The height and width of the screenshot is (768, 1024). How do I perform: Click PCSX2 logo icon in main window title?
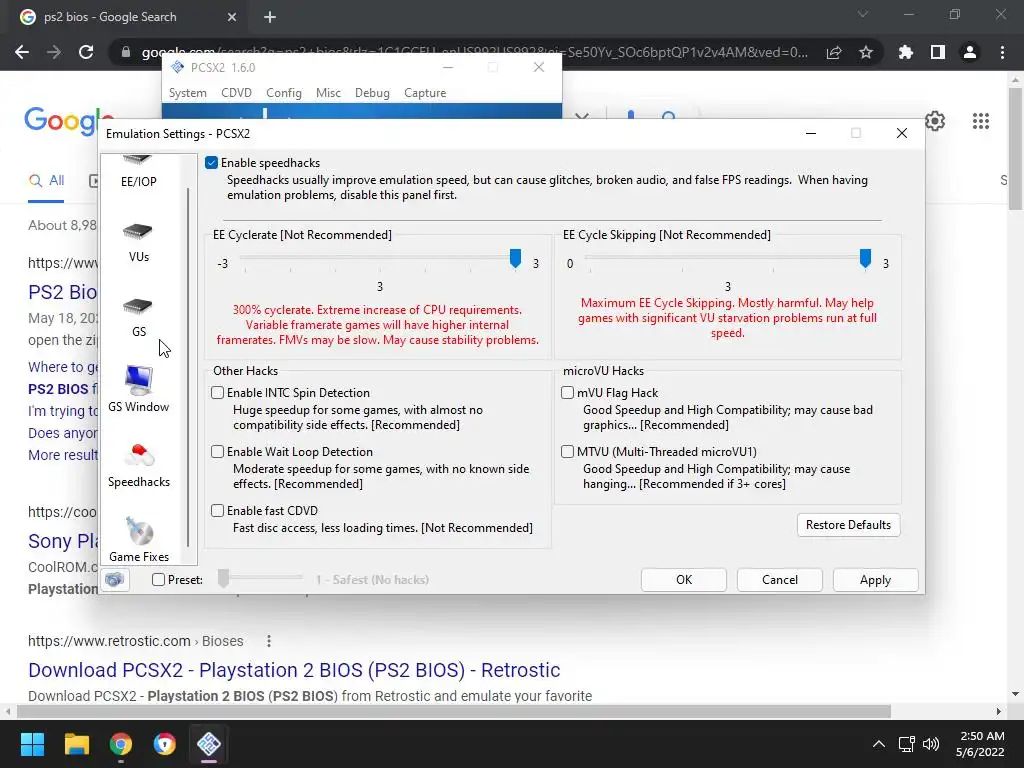point(177,67)
